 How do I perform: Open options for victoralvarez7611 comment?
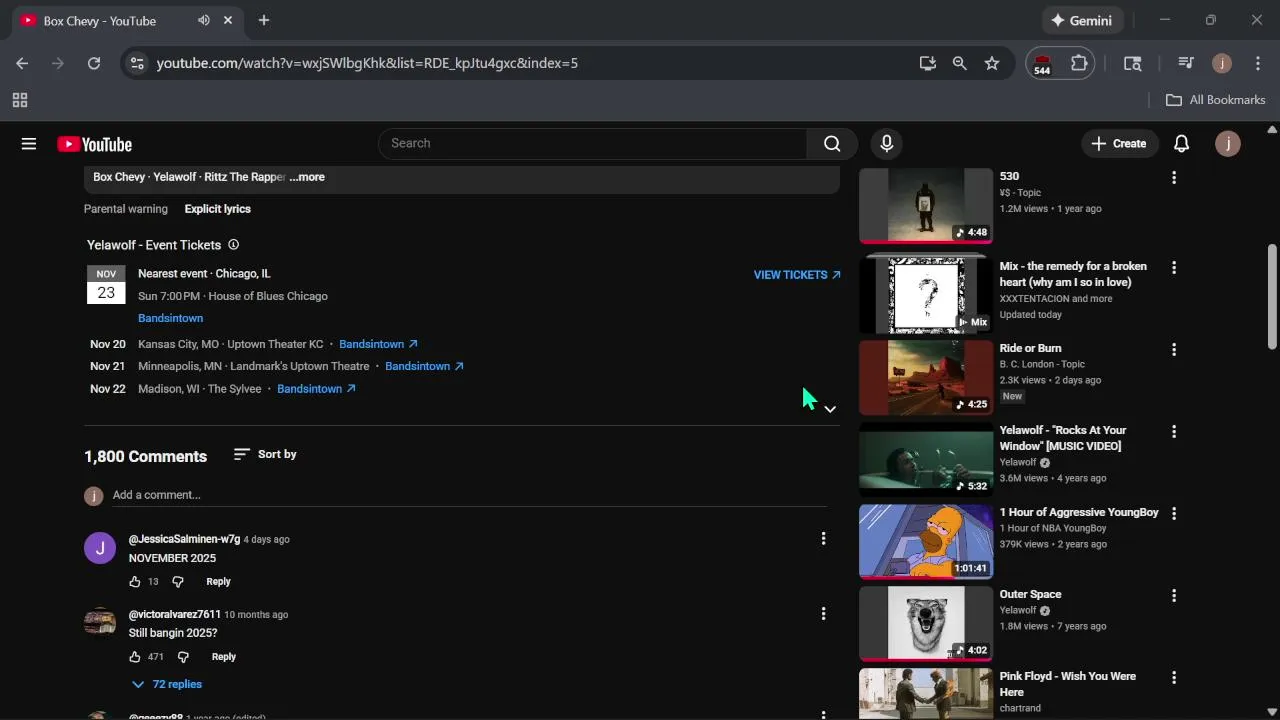click(823, 614)
